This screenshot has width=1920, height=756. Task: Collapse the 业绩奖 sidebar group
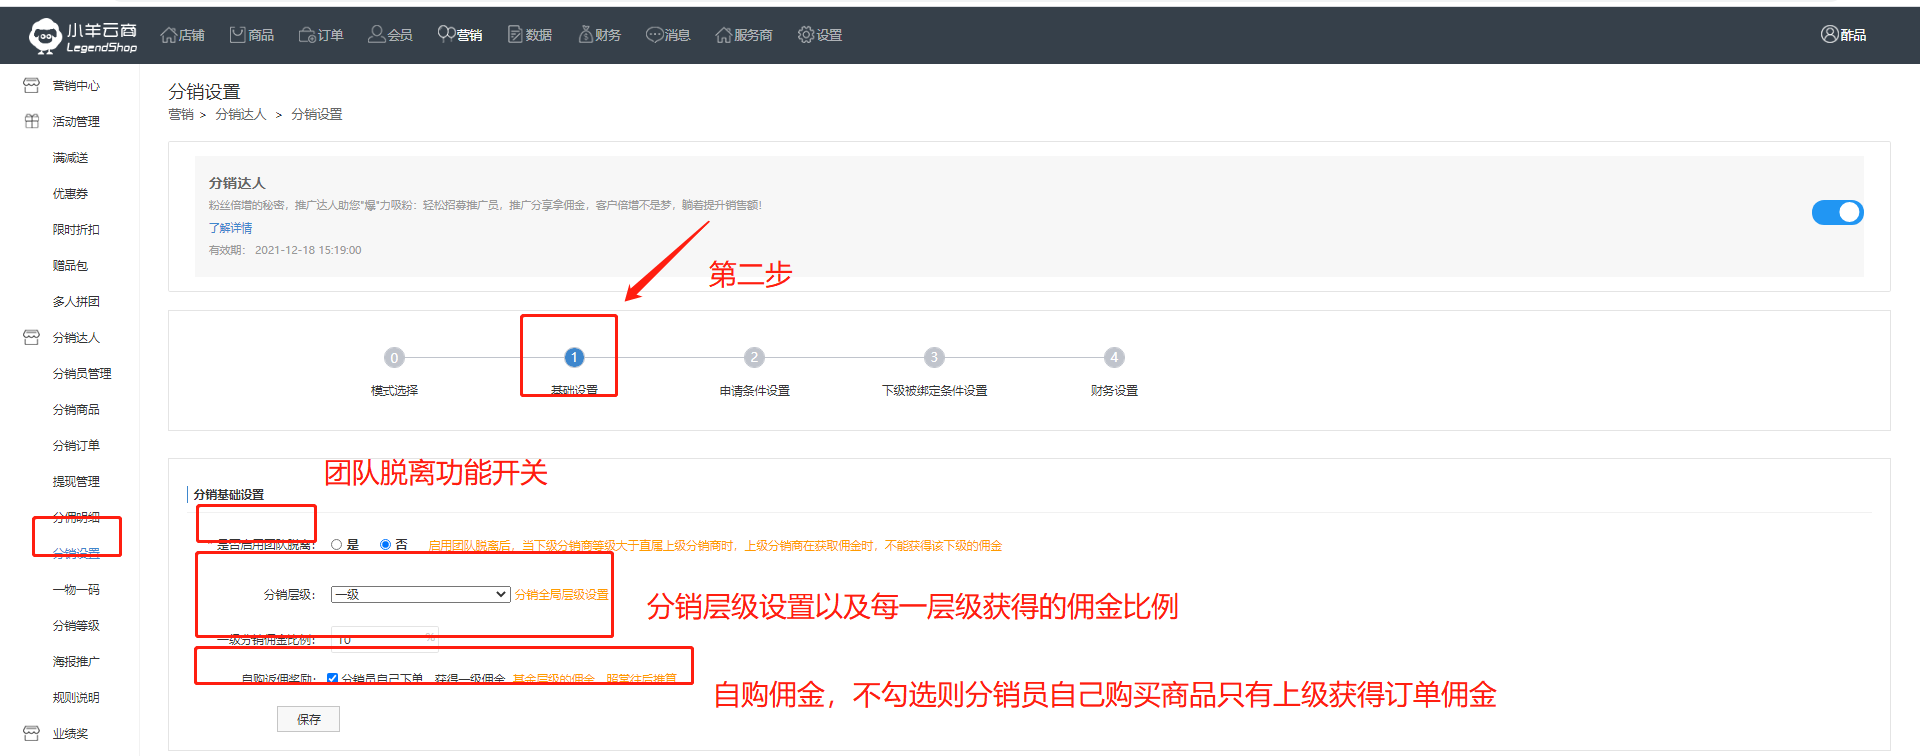70,734
